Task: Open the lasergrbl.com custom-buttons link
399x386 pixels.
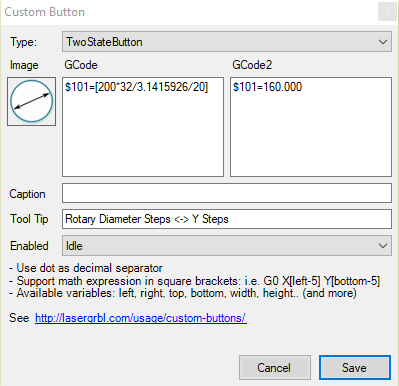Action: (x=141, y=318)
